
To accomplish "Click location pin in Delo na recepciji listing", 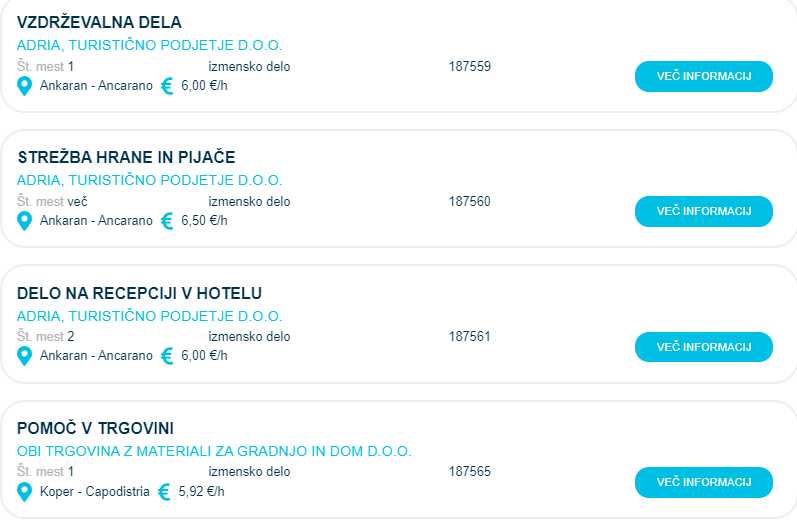I will tap(24, 356).
